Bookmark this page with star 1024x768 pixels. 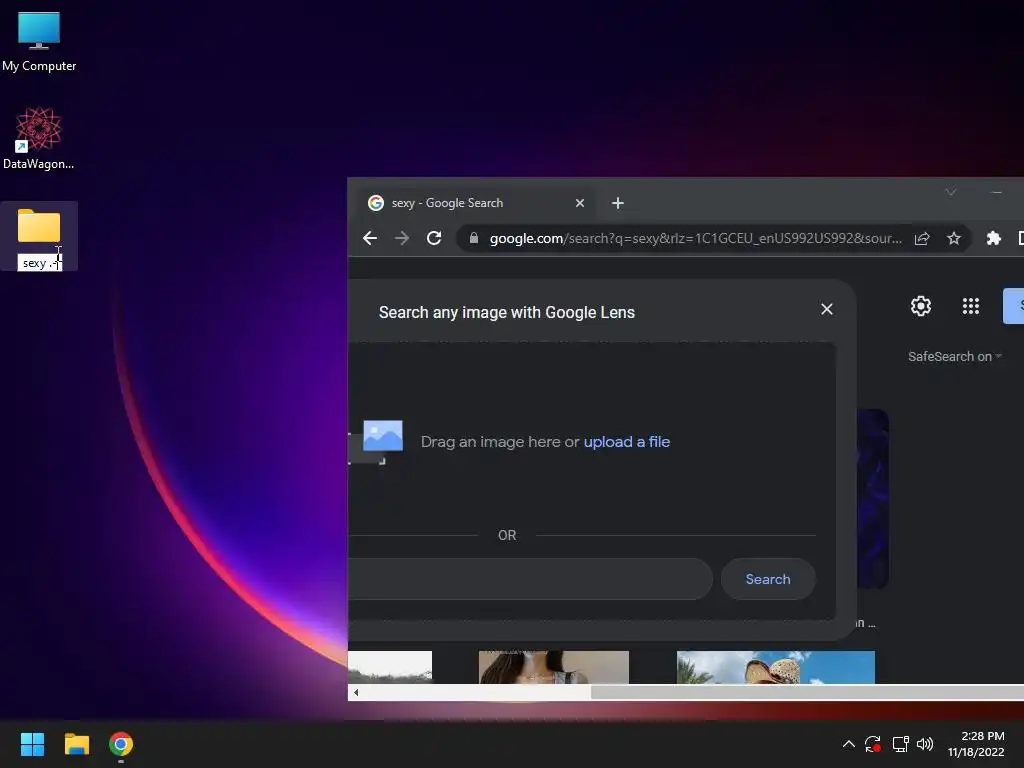click(954, 238)
